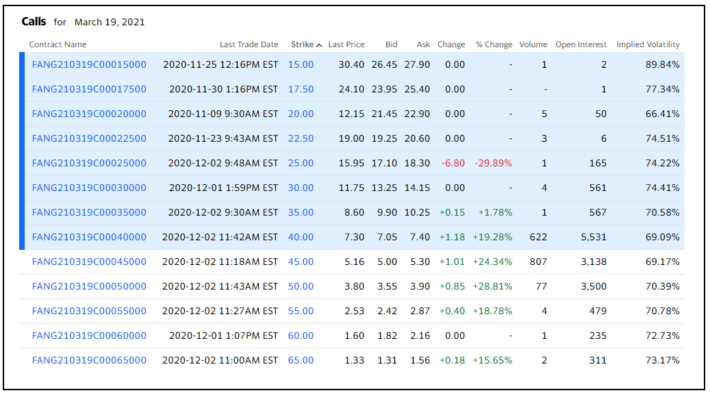
Task: Sort by Open Interest column header
Action: [581, 44]
